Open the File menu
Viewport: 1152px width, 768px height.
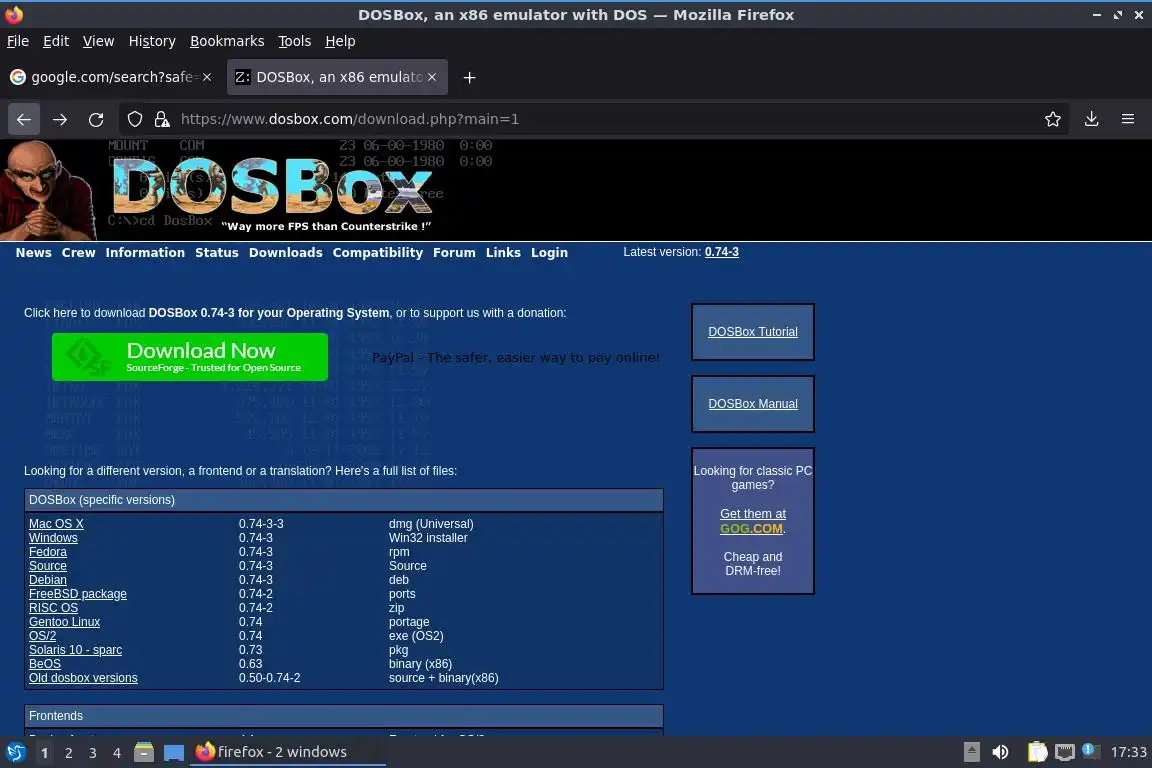18,41
